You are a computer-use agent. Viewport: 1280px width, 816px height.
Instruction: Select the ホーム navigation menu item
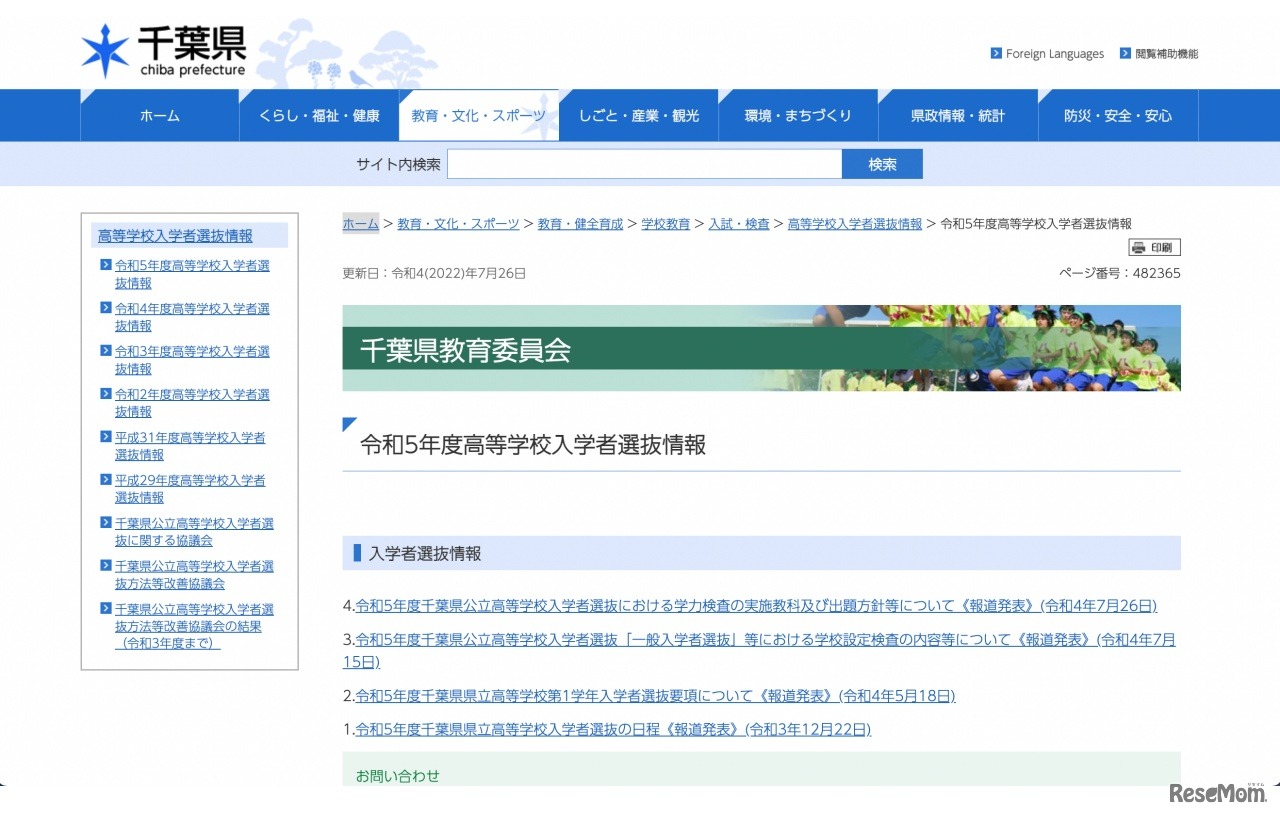(159, 115)
